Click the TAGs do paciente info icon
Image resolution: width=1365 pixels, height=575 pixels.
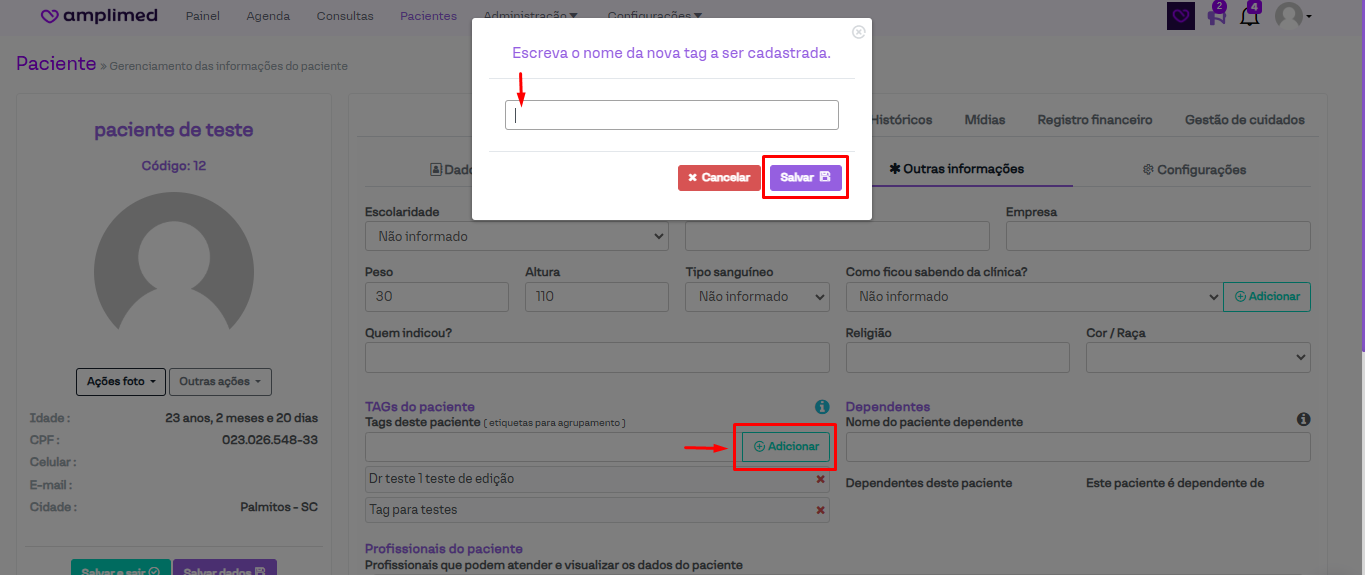822,407
